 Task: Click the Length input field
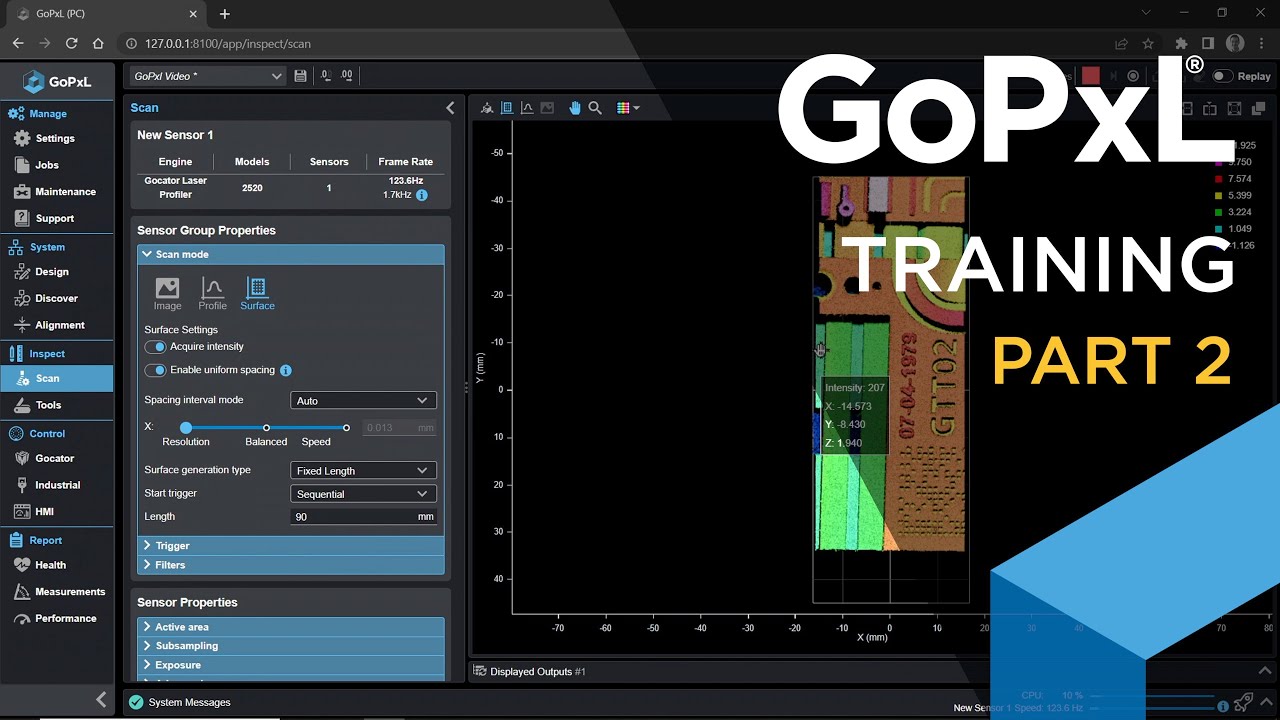(x=363, y=517)
